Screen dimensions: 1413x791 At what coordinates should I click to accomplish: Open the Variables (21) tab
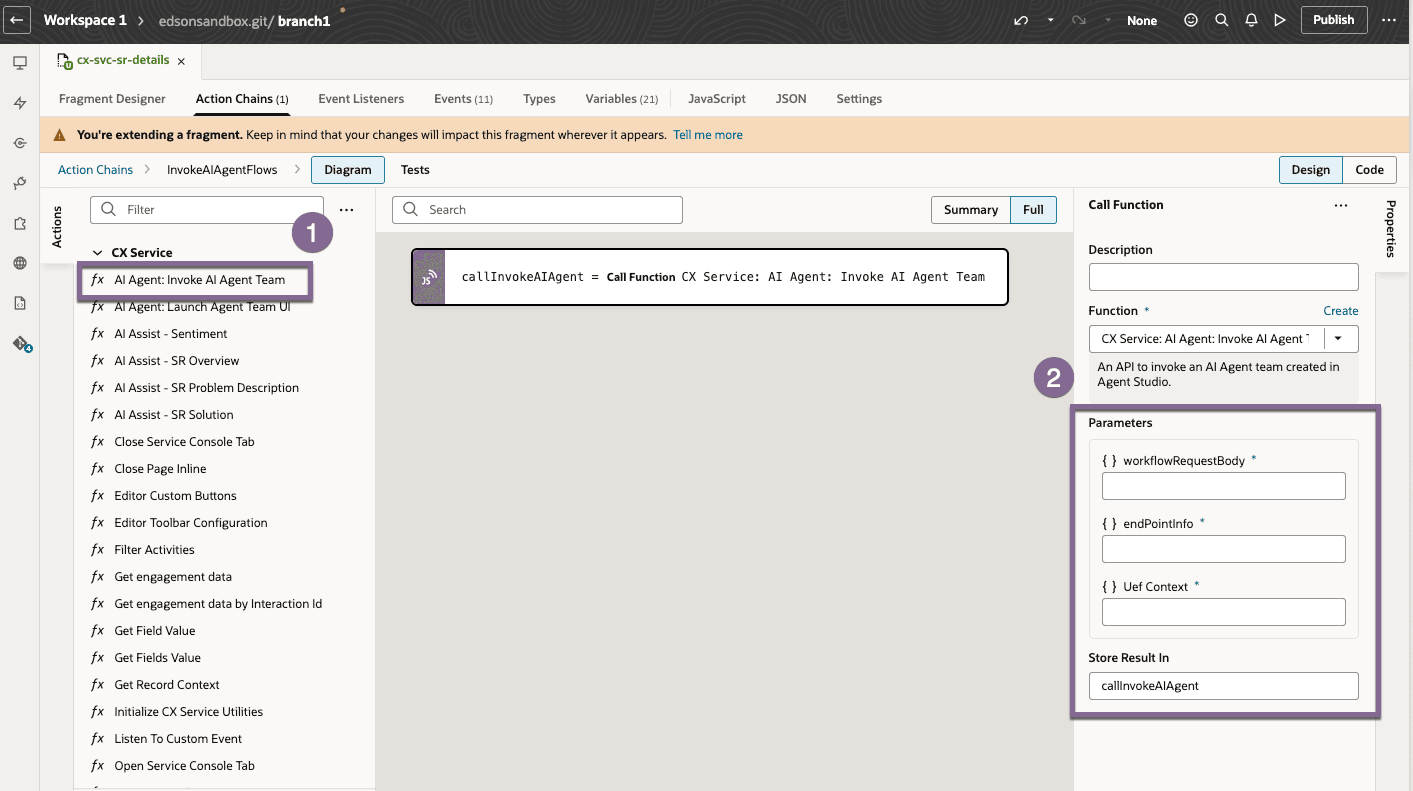pyautogui.click(x=620, y=98)
